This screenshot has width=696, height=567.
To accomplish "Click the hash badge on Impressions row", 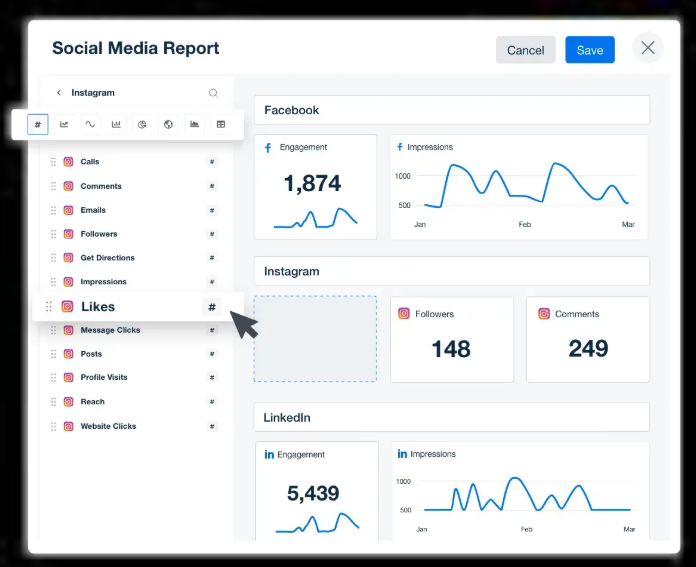I will pos(211,282).
